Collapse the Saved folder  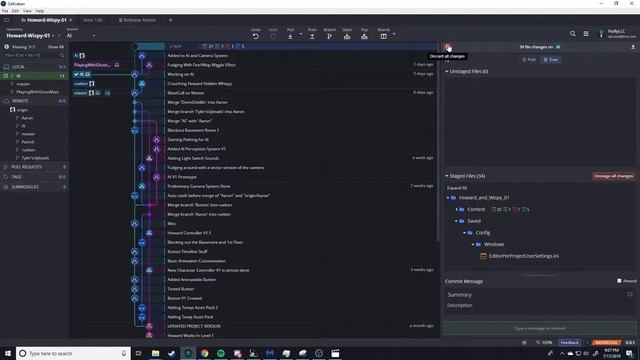click(456, 221)
